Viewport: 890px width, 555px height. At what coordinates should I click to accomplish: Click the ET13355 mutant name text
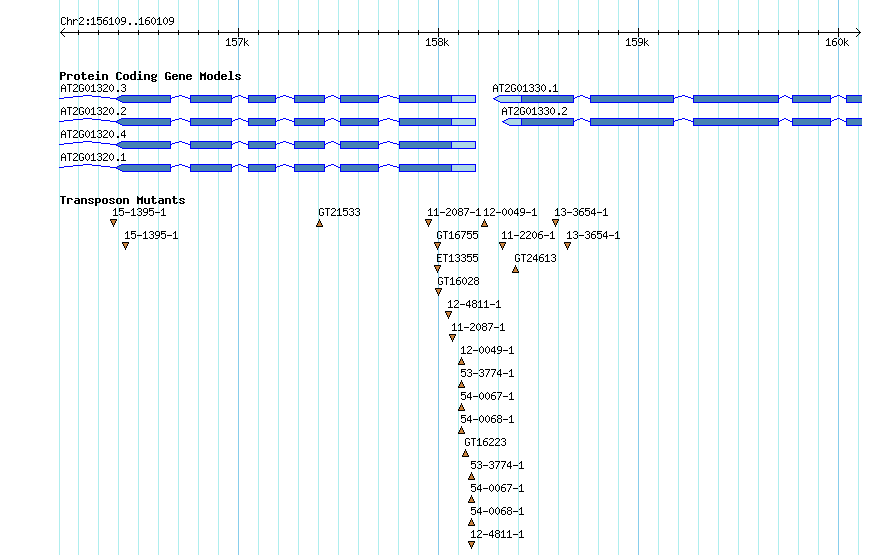coord(457,258)
